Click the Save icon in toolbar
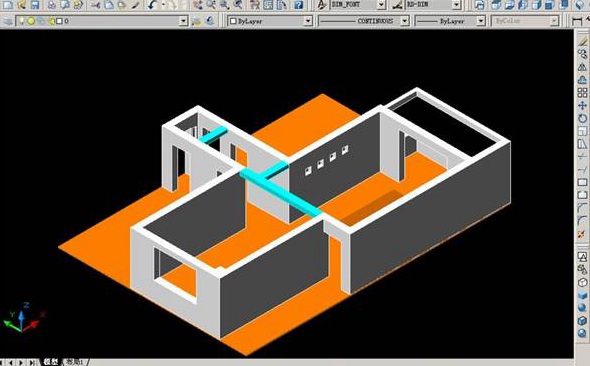 35,5
